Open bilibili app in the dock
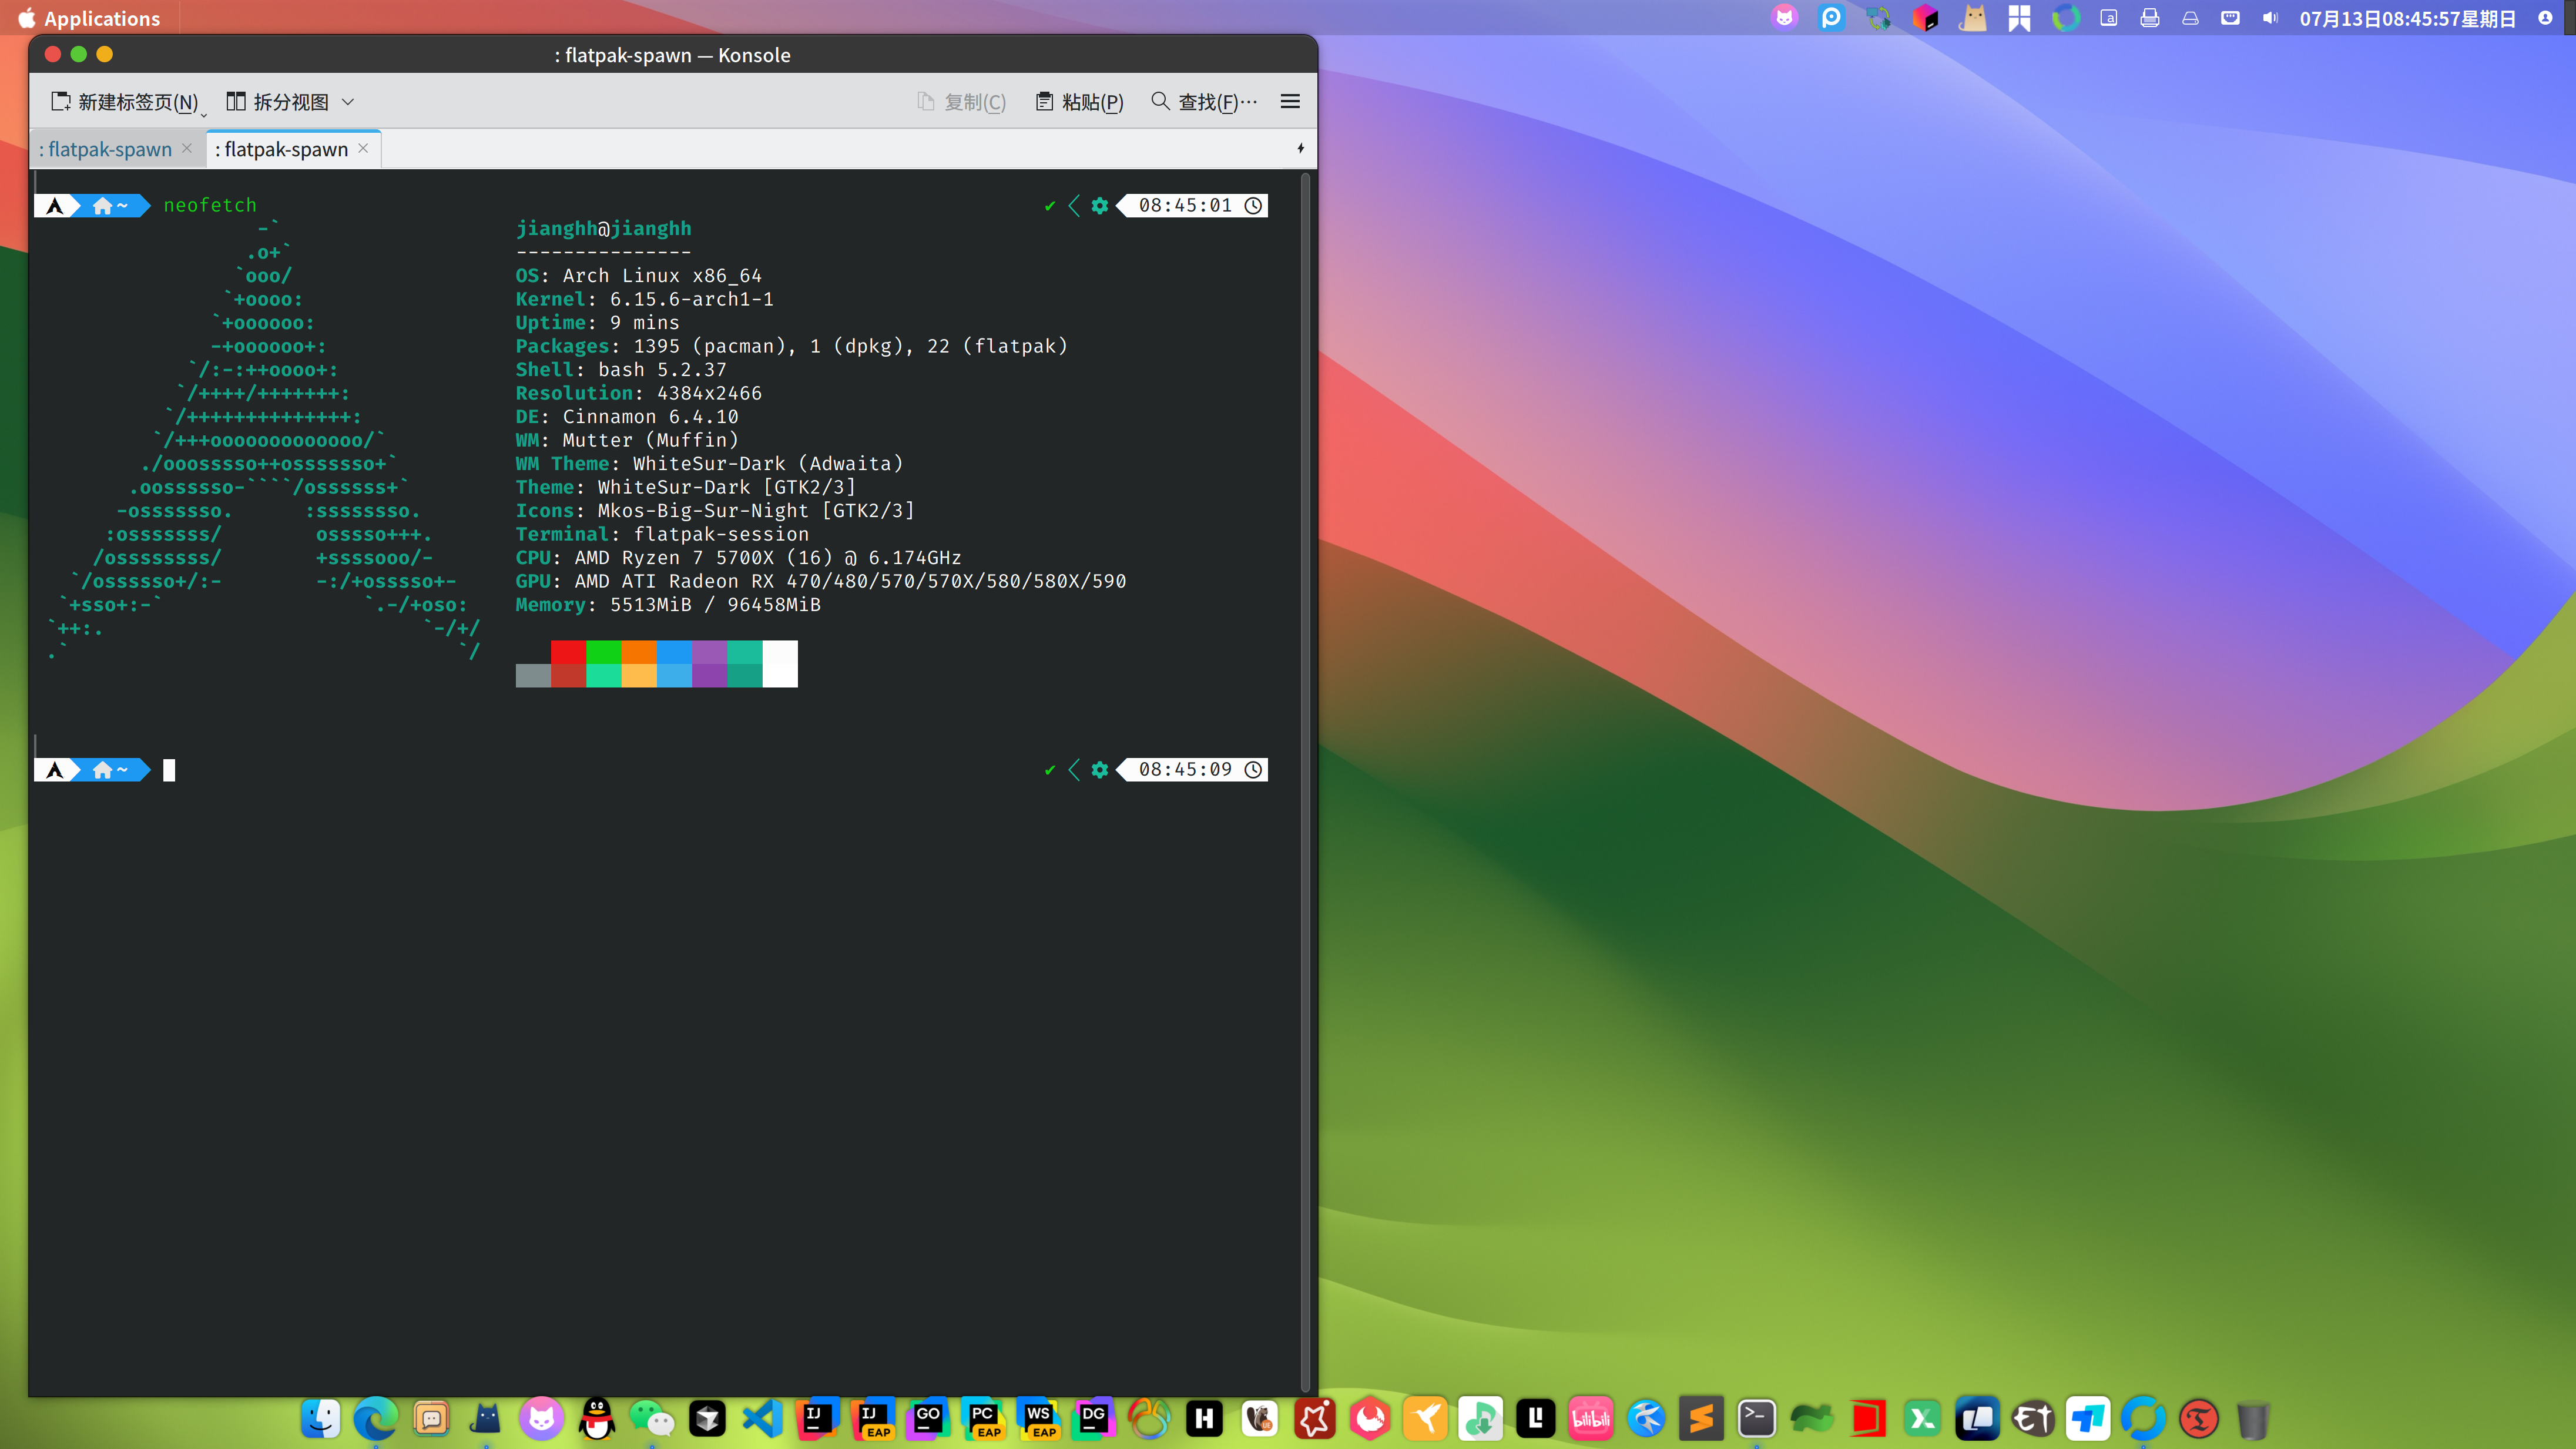2576x1449 pixels. click(x=1591, y=1418)
